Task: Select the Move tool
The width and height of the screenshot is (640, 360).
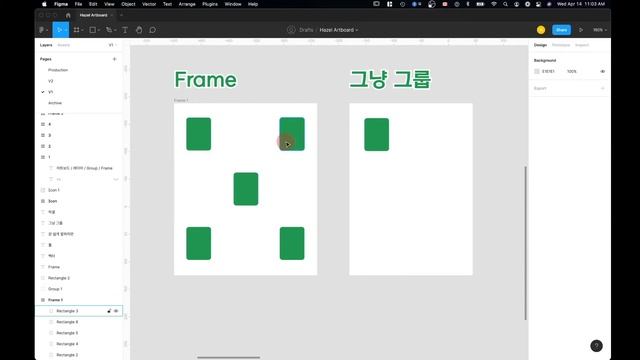Action: [x=59, y=30]
